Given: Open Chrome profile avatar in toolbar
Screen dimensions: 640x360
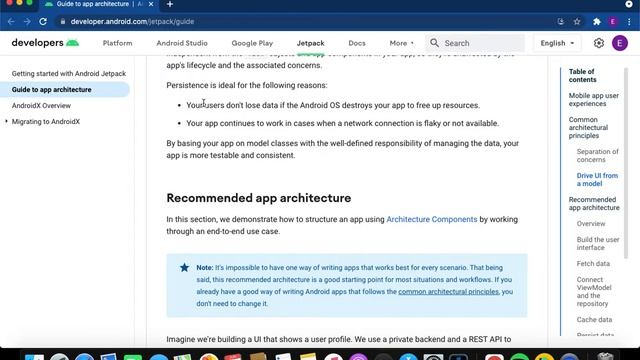Looking at the screenshot, I should click(x=613, y=22).
